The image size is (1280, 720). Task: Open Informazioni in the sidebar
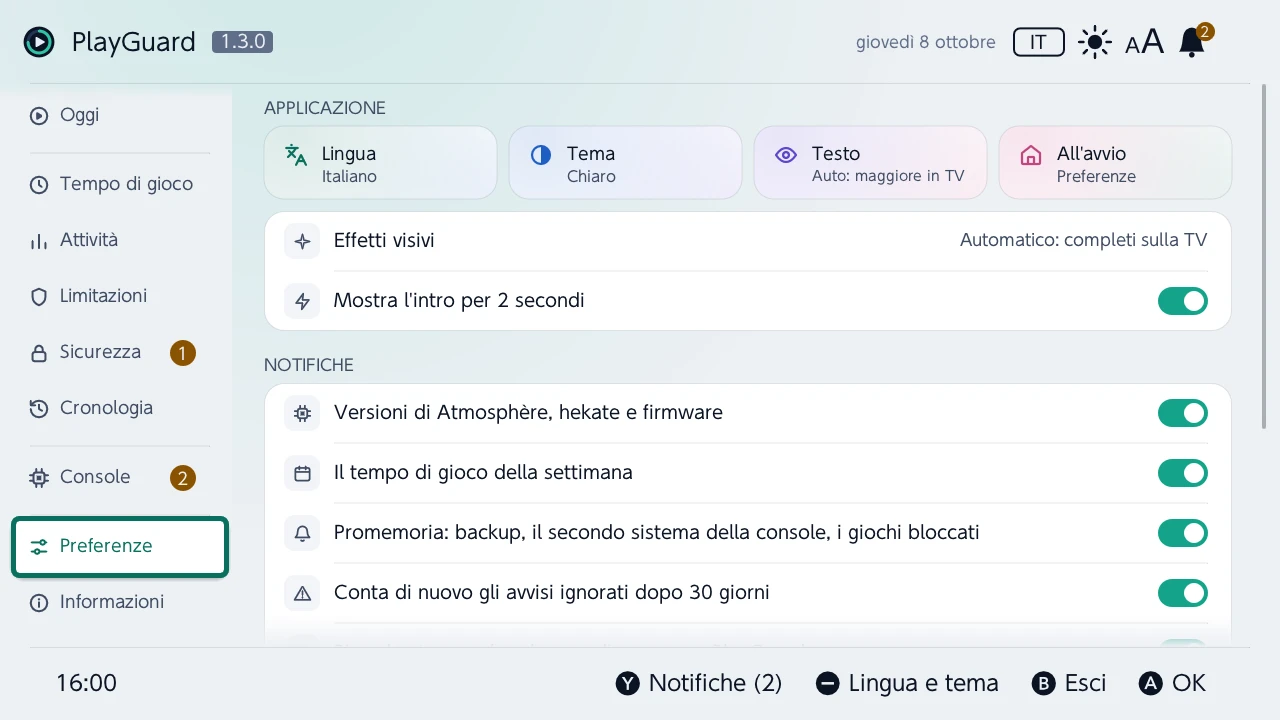pos(120,602)
